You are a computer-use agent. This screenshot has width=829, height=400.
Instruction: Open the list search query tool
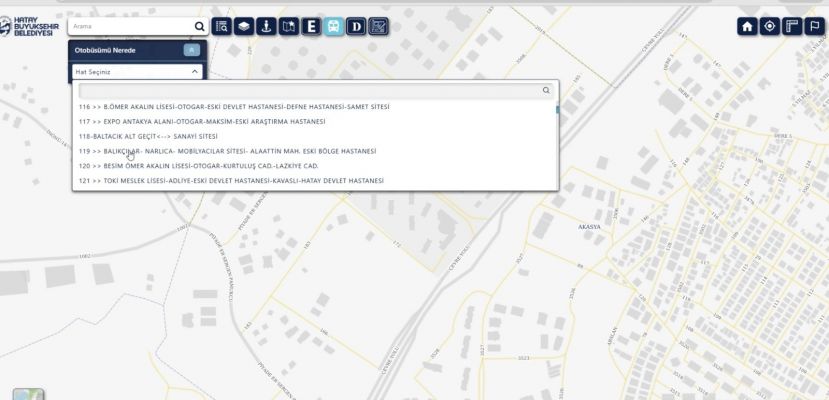pyautogui.click(x=222, y=27)
